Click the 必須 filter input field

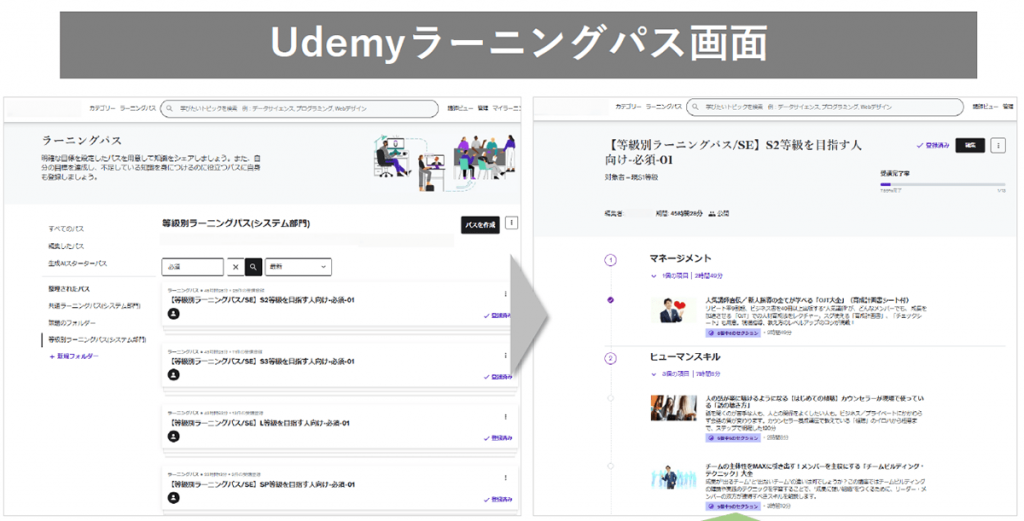[x=193, y=267]
